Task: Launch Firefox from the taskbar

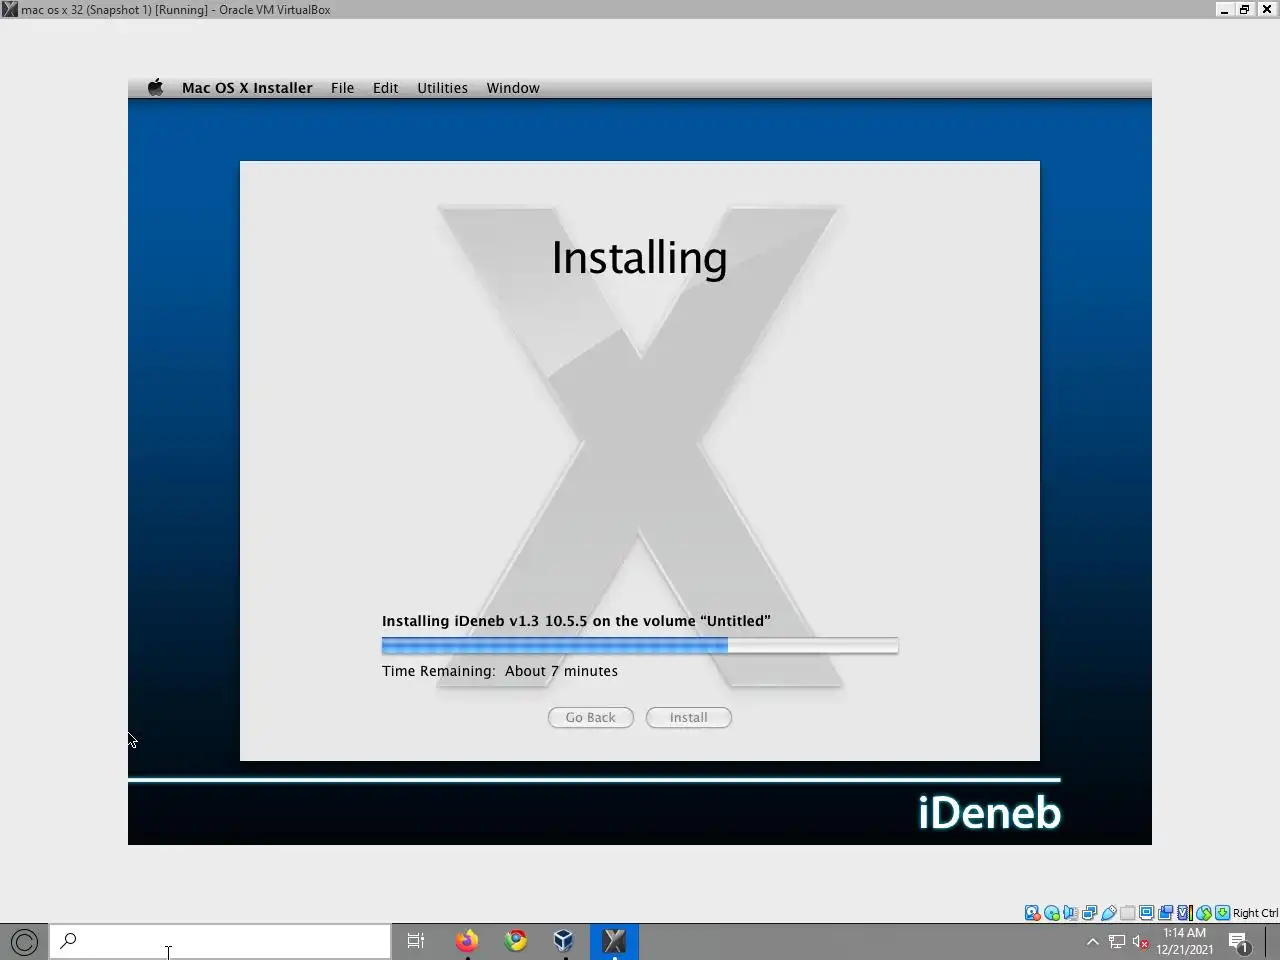Action: 466,941
